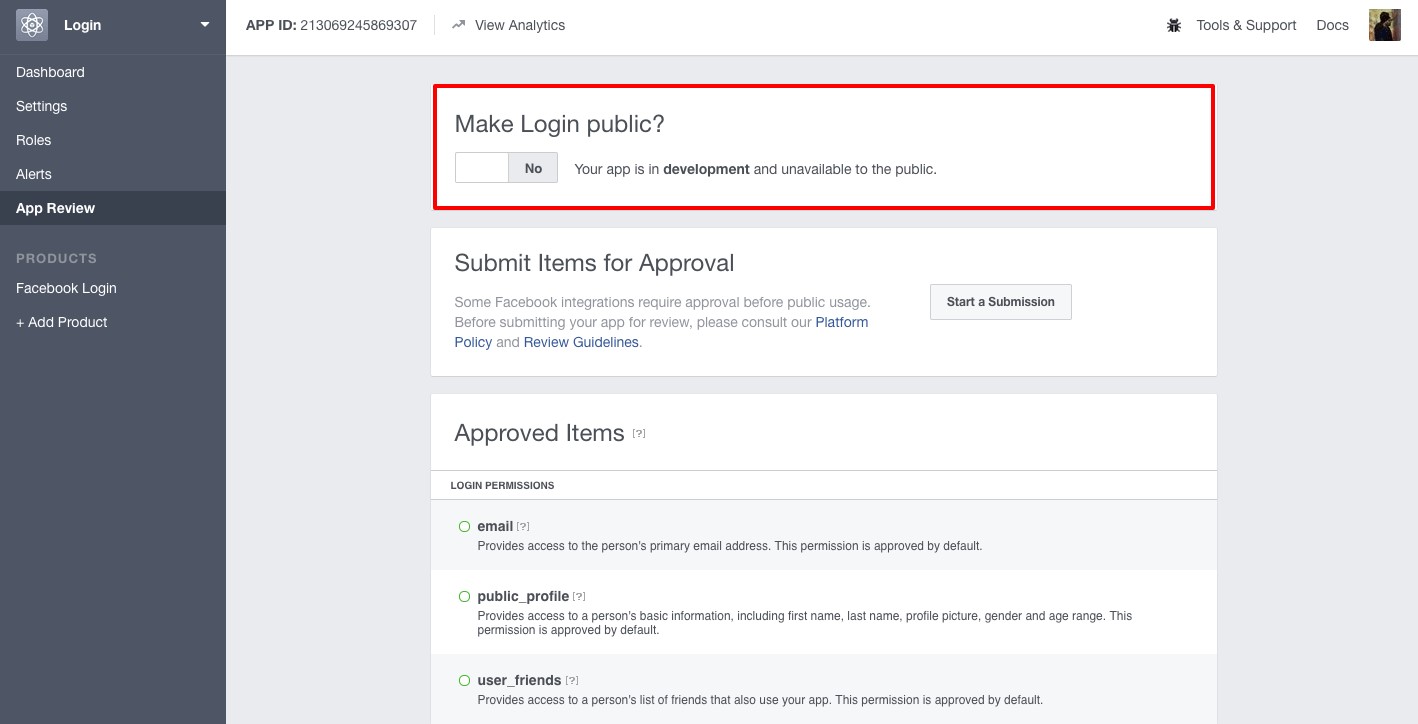This screenshot has width=1418, height=724.
Task: Click help icon next to Approved Items
Action: pyautogui.click(x=639, y=433)
